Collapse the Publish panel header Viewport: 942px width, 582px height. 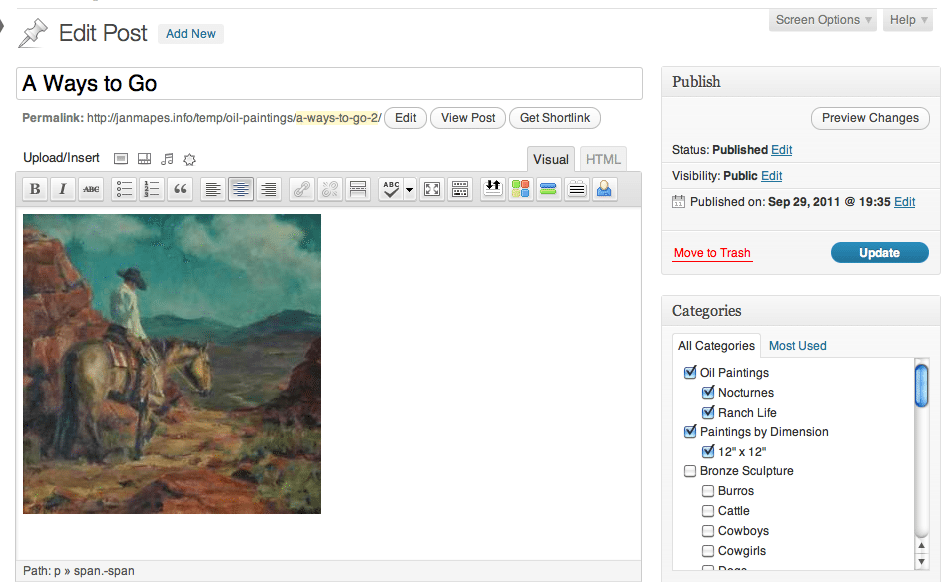pyautogui.click(x=801, y=82)
